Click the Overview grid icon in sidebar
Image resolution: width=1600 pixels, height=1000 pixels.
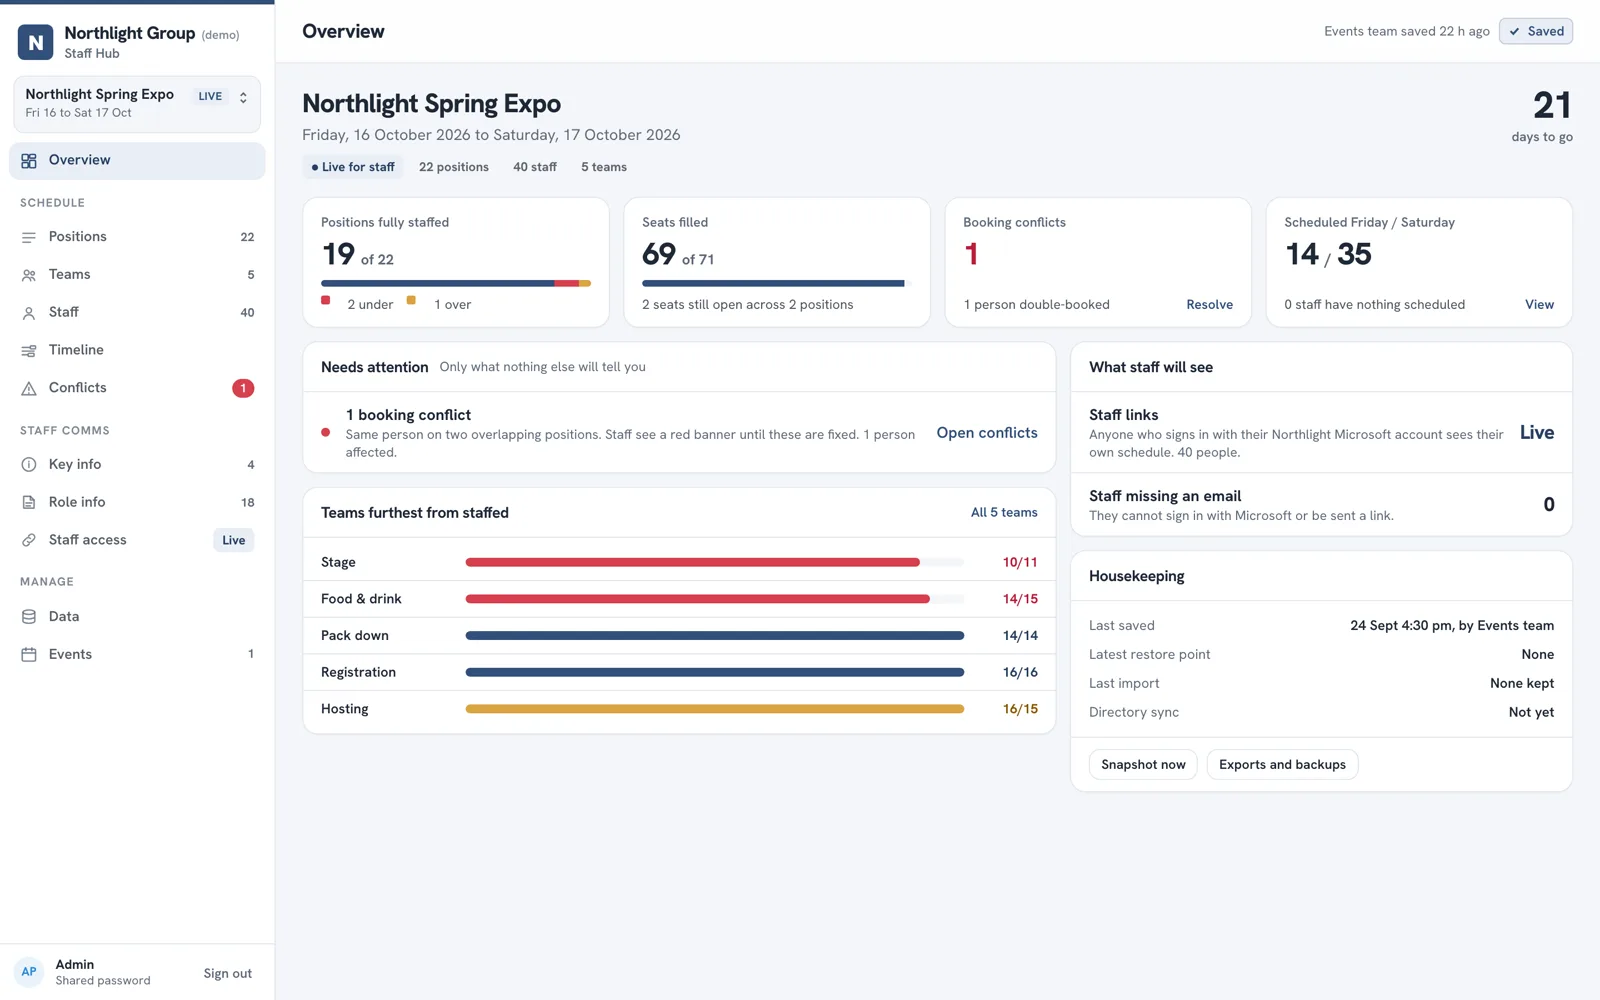click(x=29, y=161)
